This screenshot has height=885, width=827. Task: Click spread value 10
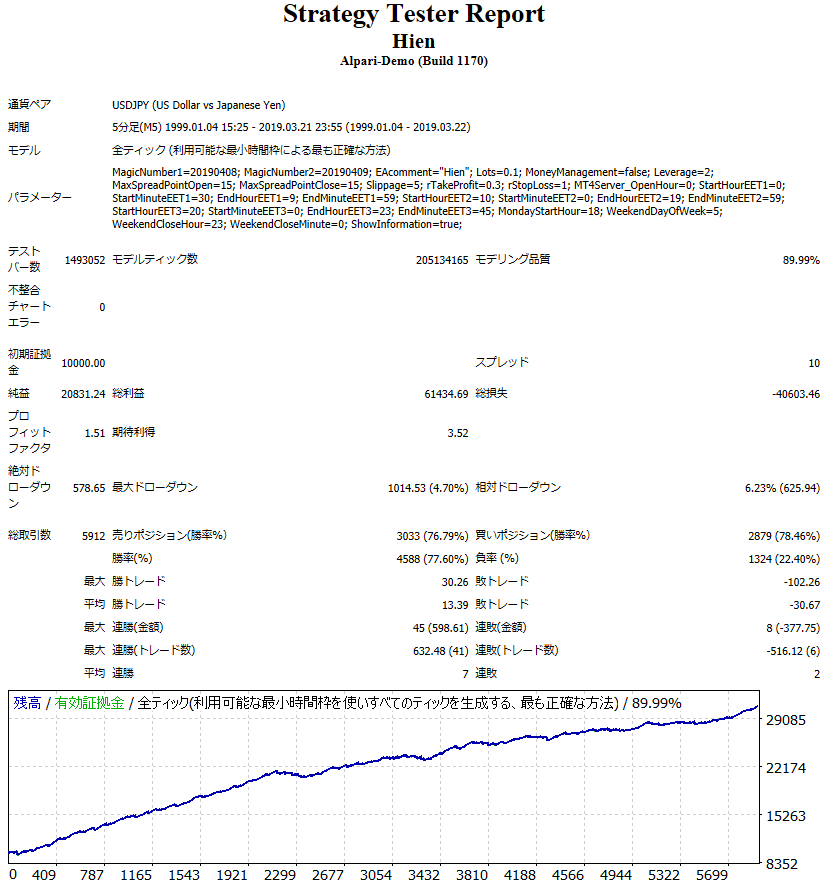coord(814,363)
